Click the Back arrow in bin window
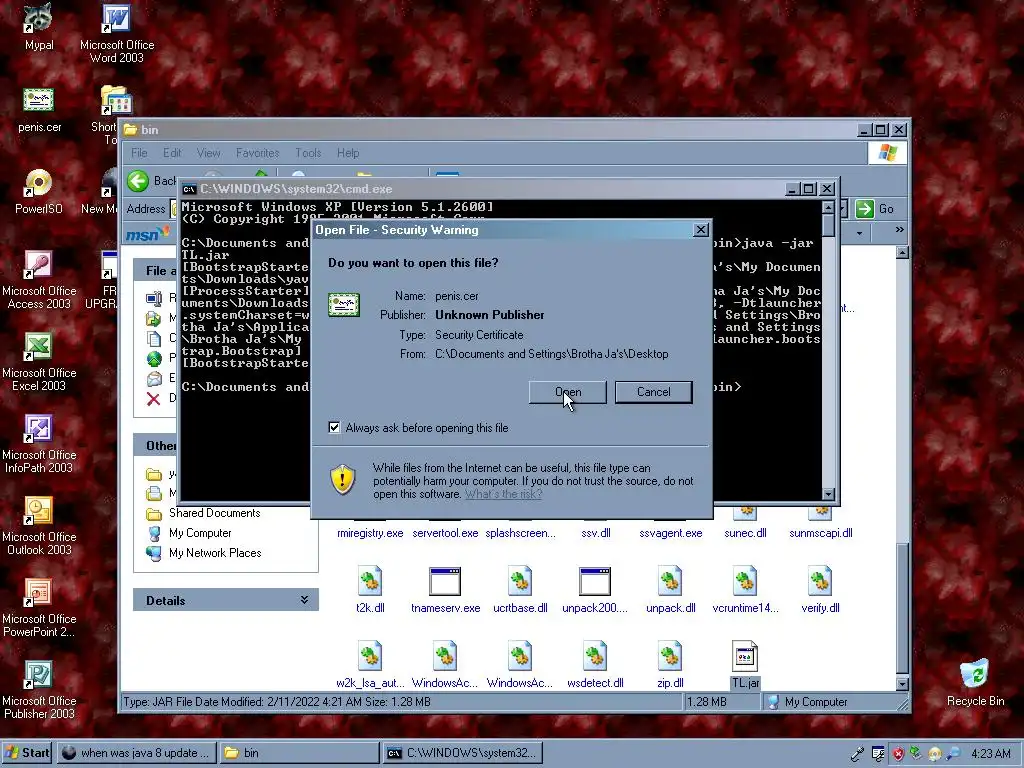The height and width of the screenshot is (768, 1024). [138, 181]
